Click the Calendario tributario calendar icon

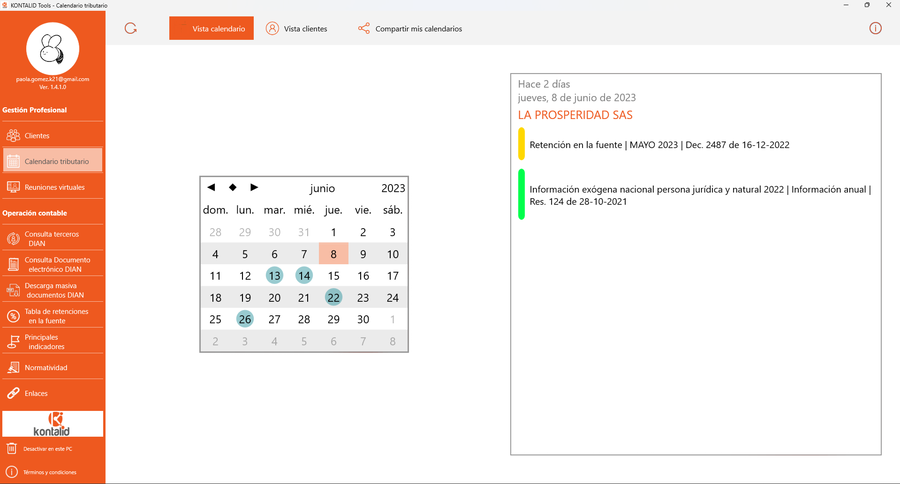click(13, 161)
